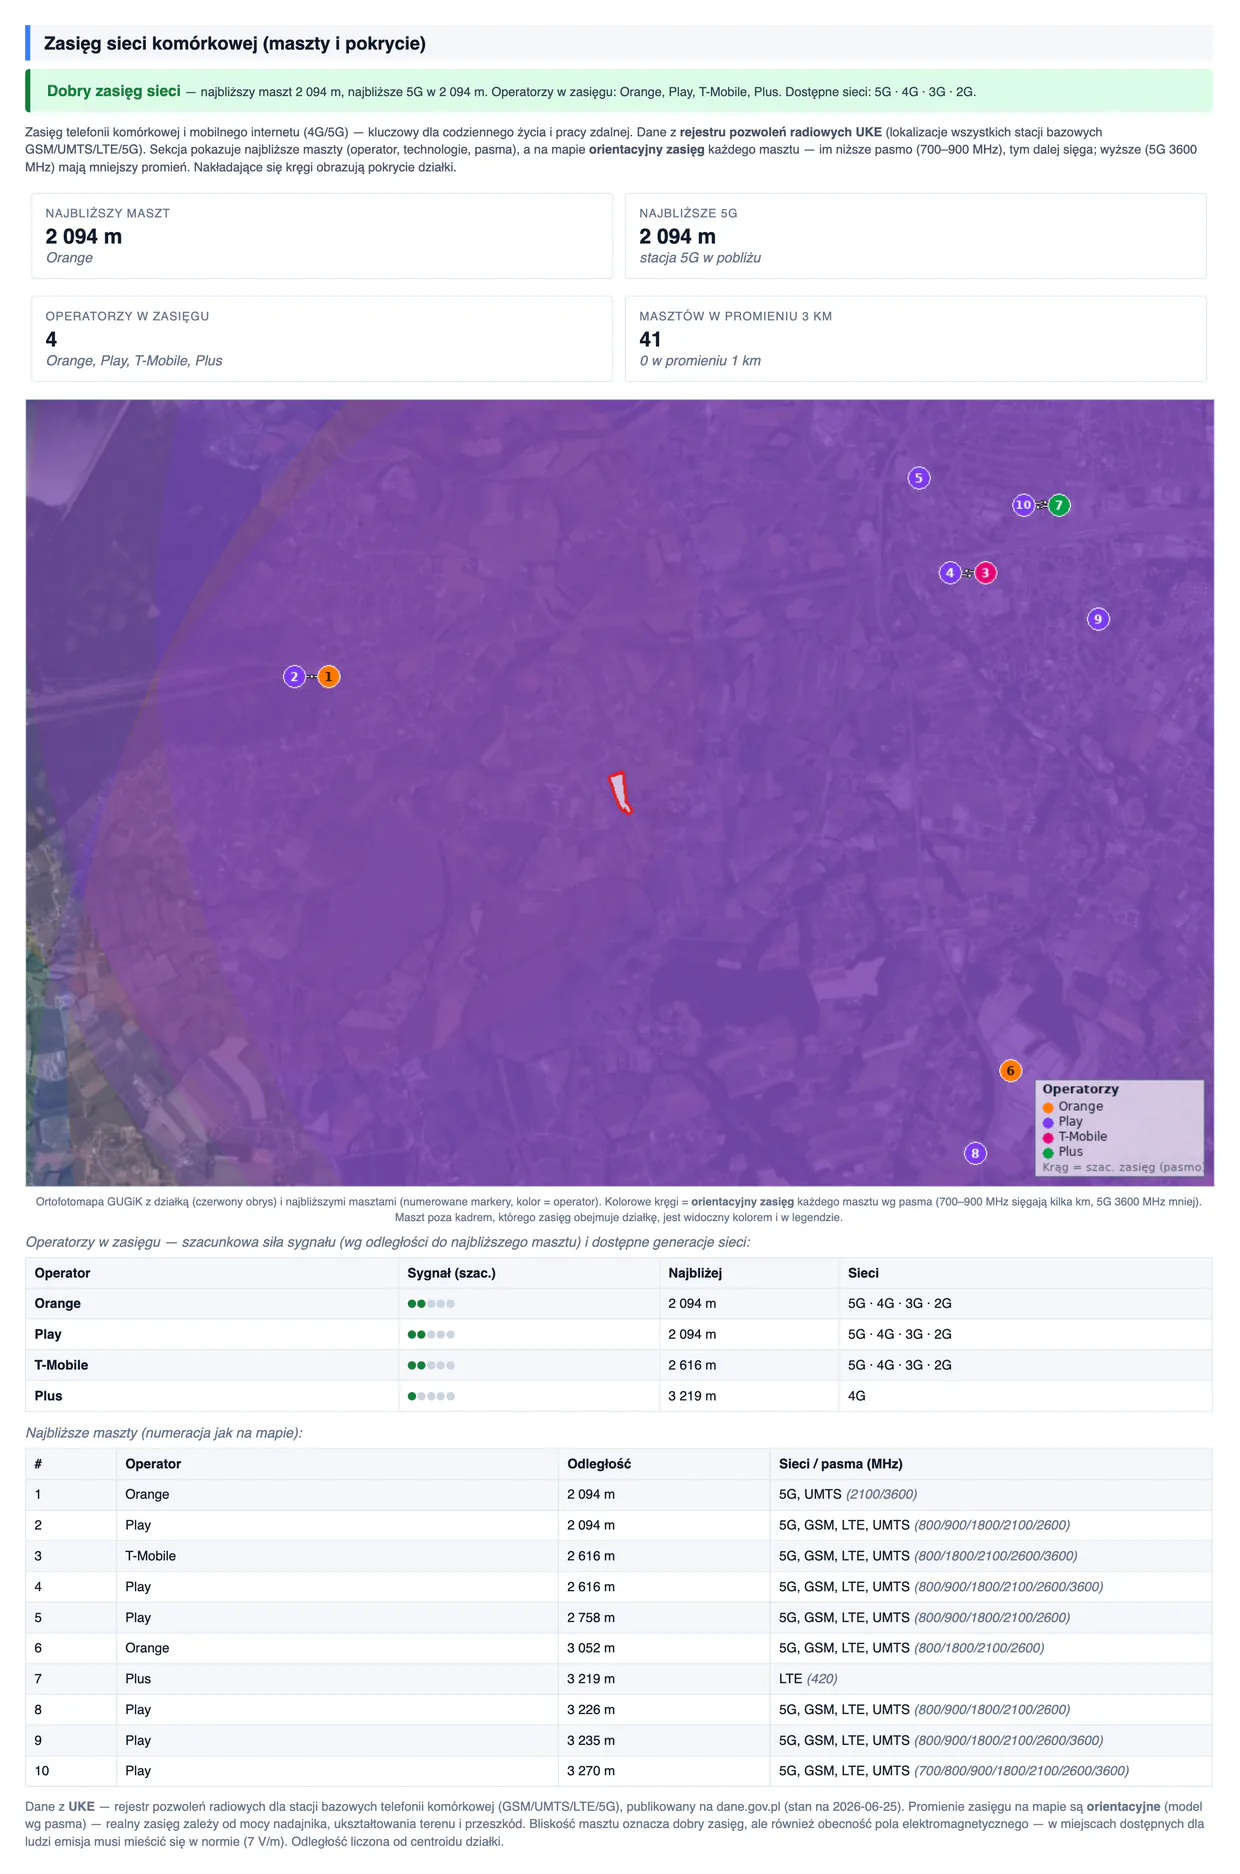Viewport: 1240px width, 1874px height.
Task: Click Play signal strength dots
Action: (431, 1335)
